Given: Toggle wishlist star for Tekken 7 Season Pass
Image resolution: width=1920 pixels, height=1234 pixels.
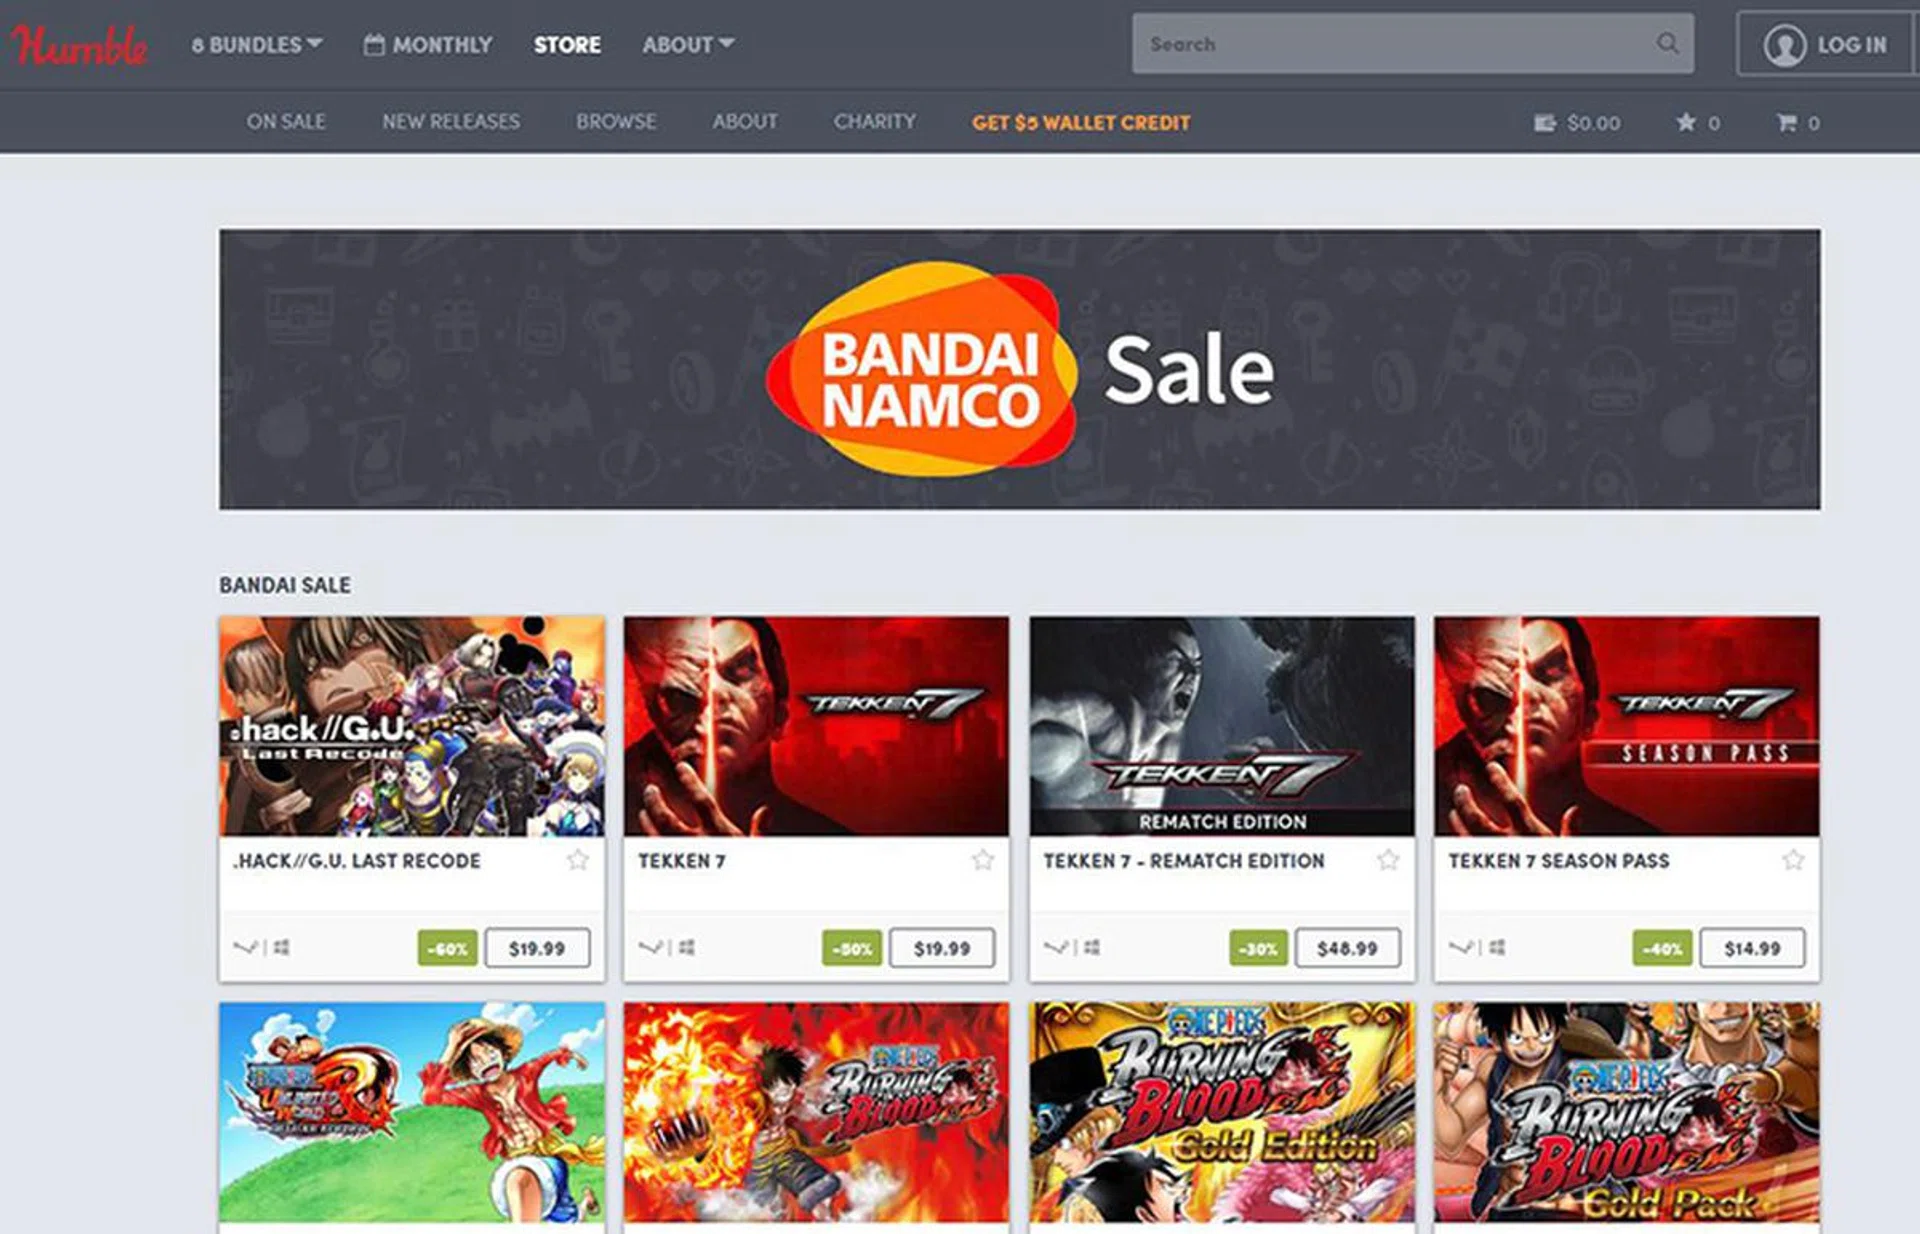Looking at the screenshot, I should (1793, 860).
